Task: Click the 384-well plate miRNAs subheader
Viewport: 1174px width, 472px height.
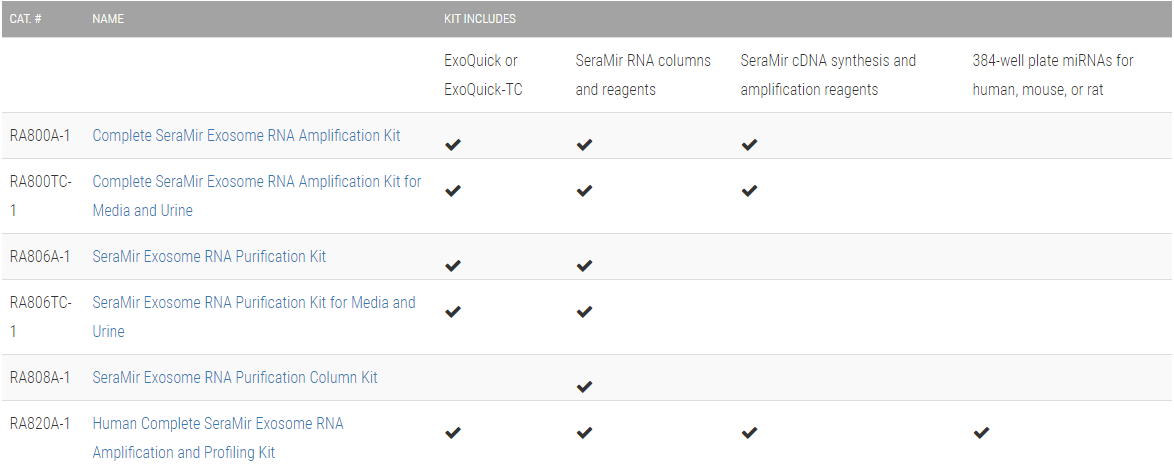Action: click(1052, 75)
